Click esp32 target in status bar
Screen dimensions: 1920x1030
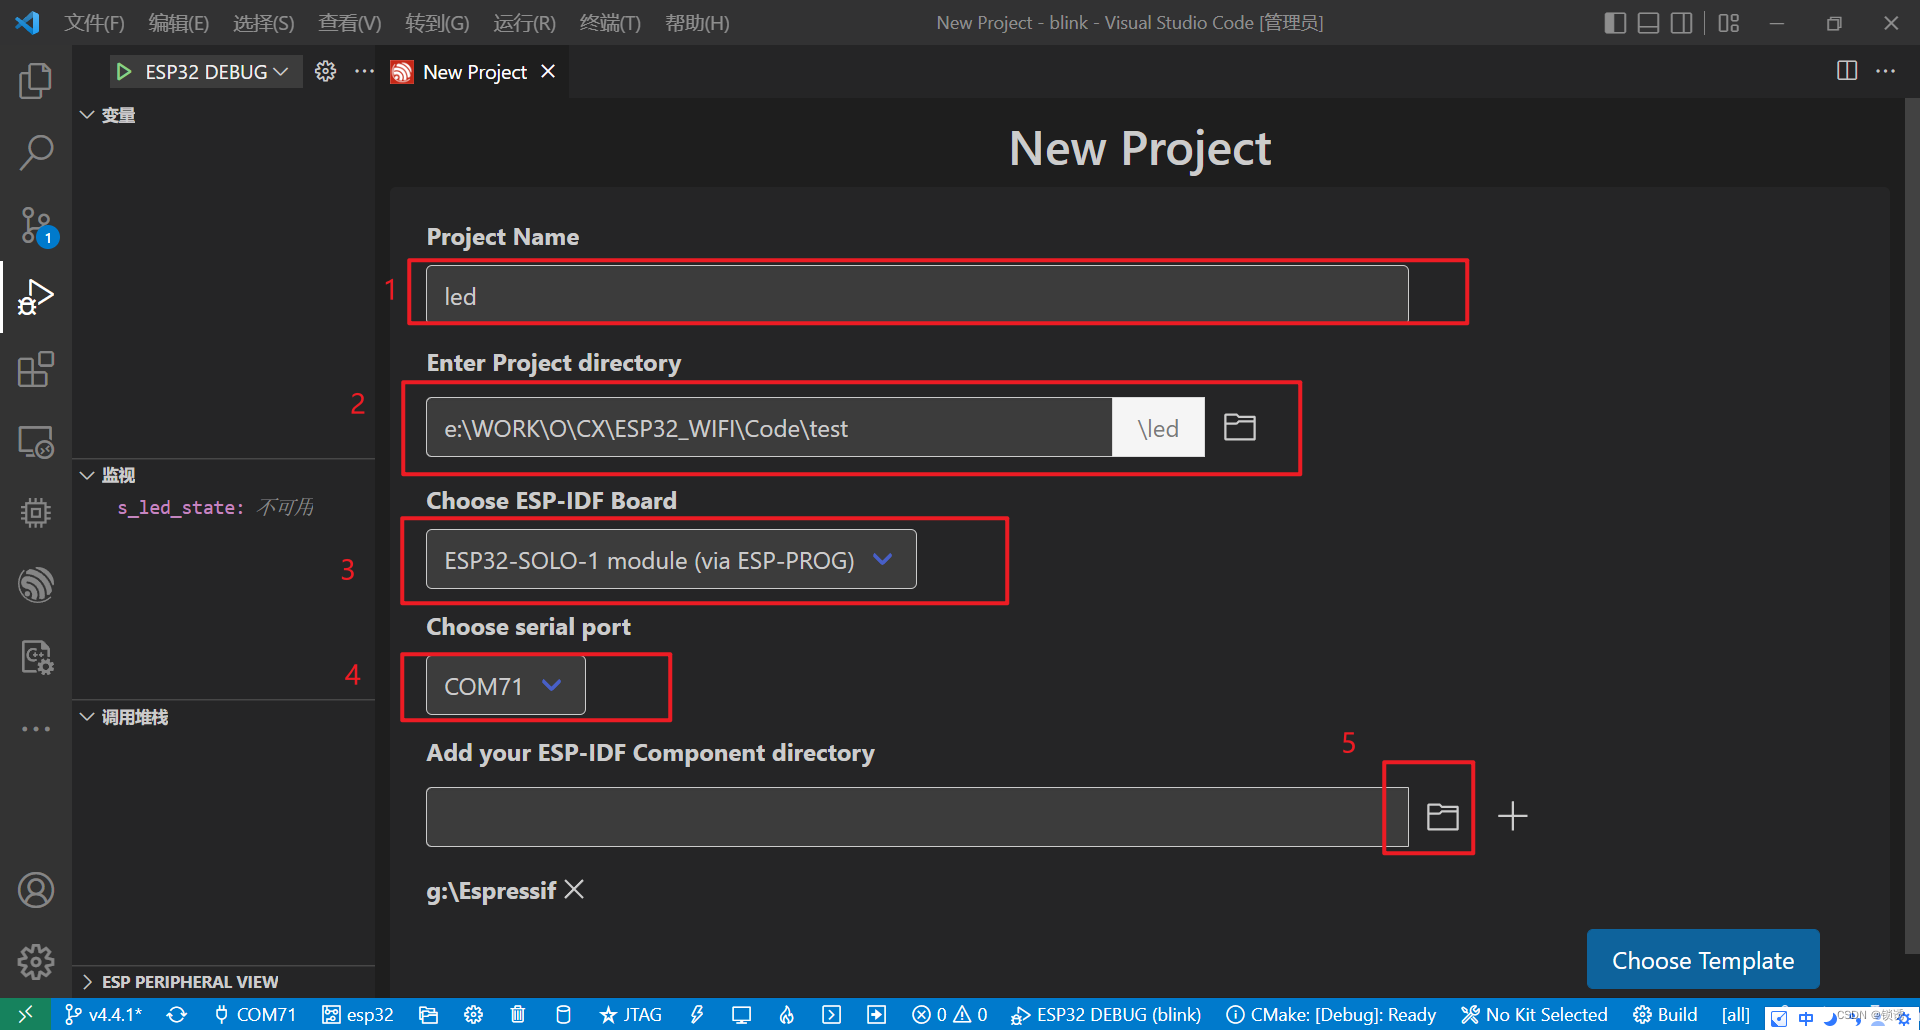point(358,1014)
